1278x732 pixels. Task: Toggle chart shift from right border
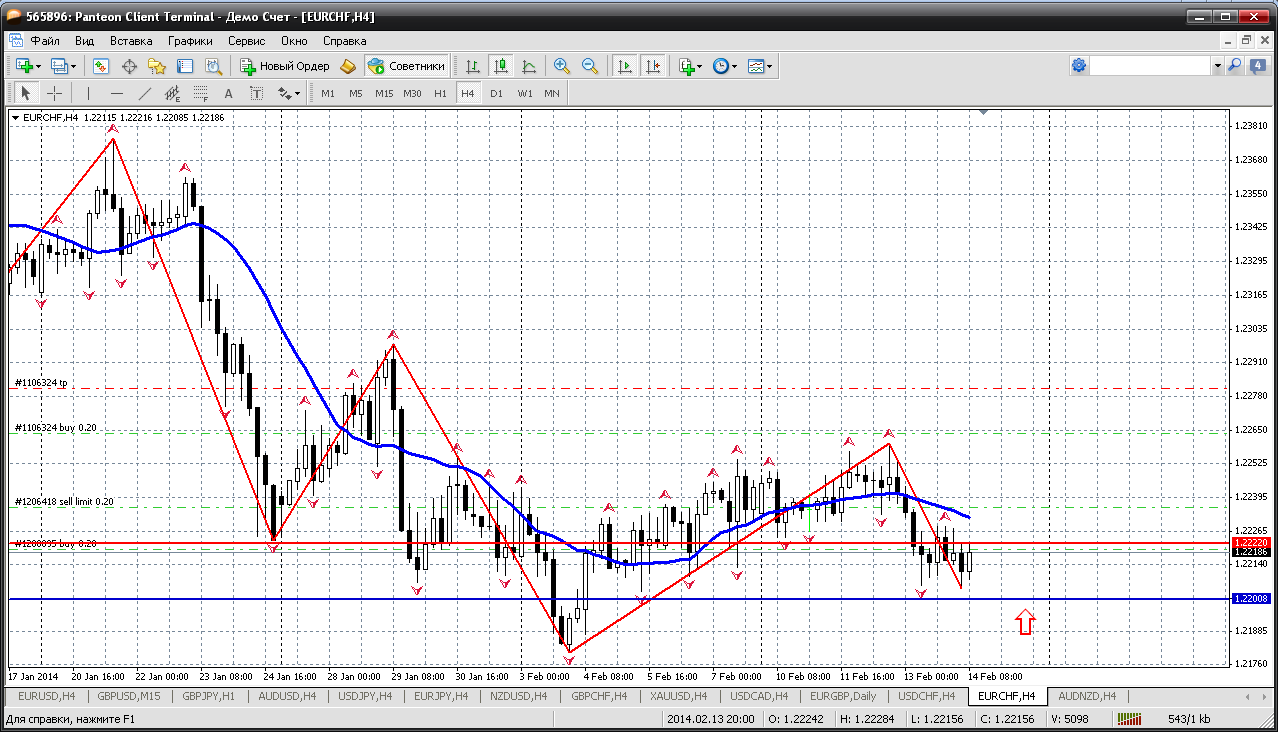coord(653,66)
